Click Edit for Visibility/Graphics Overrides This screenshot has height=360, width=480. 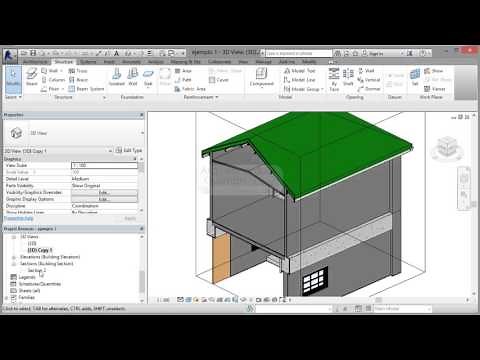104,192
